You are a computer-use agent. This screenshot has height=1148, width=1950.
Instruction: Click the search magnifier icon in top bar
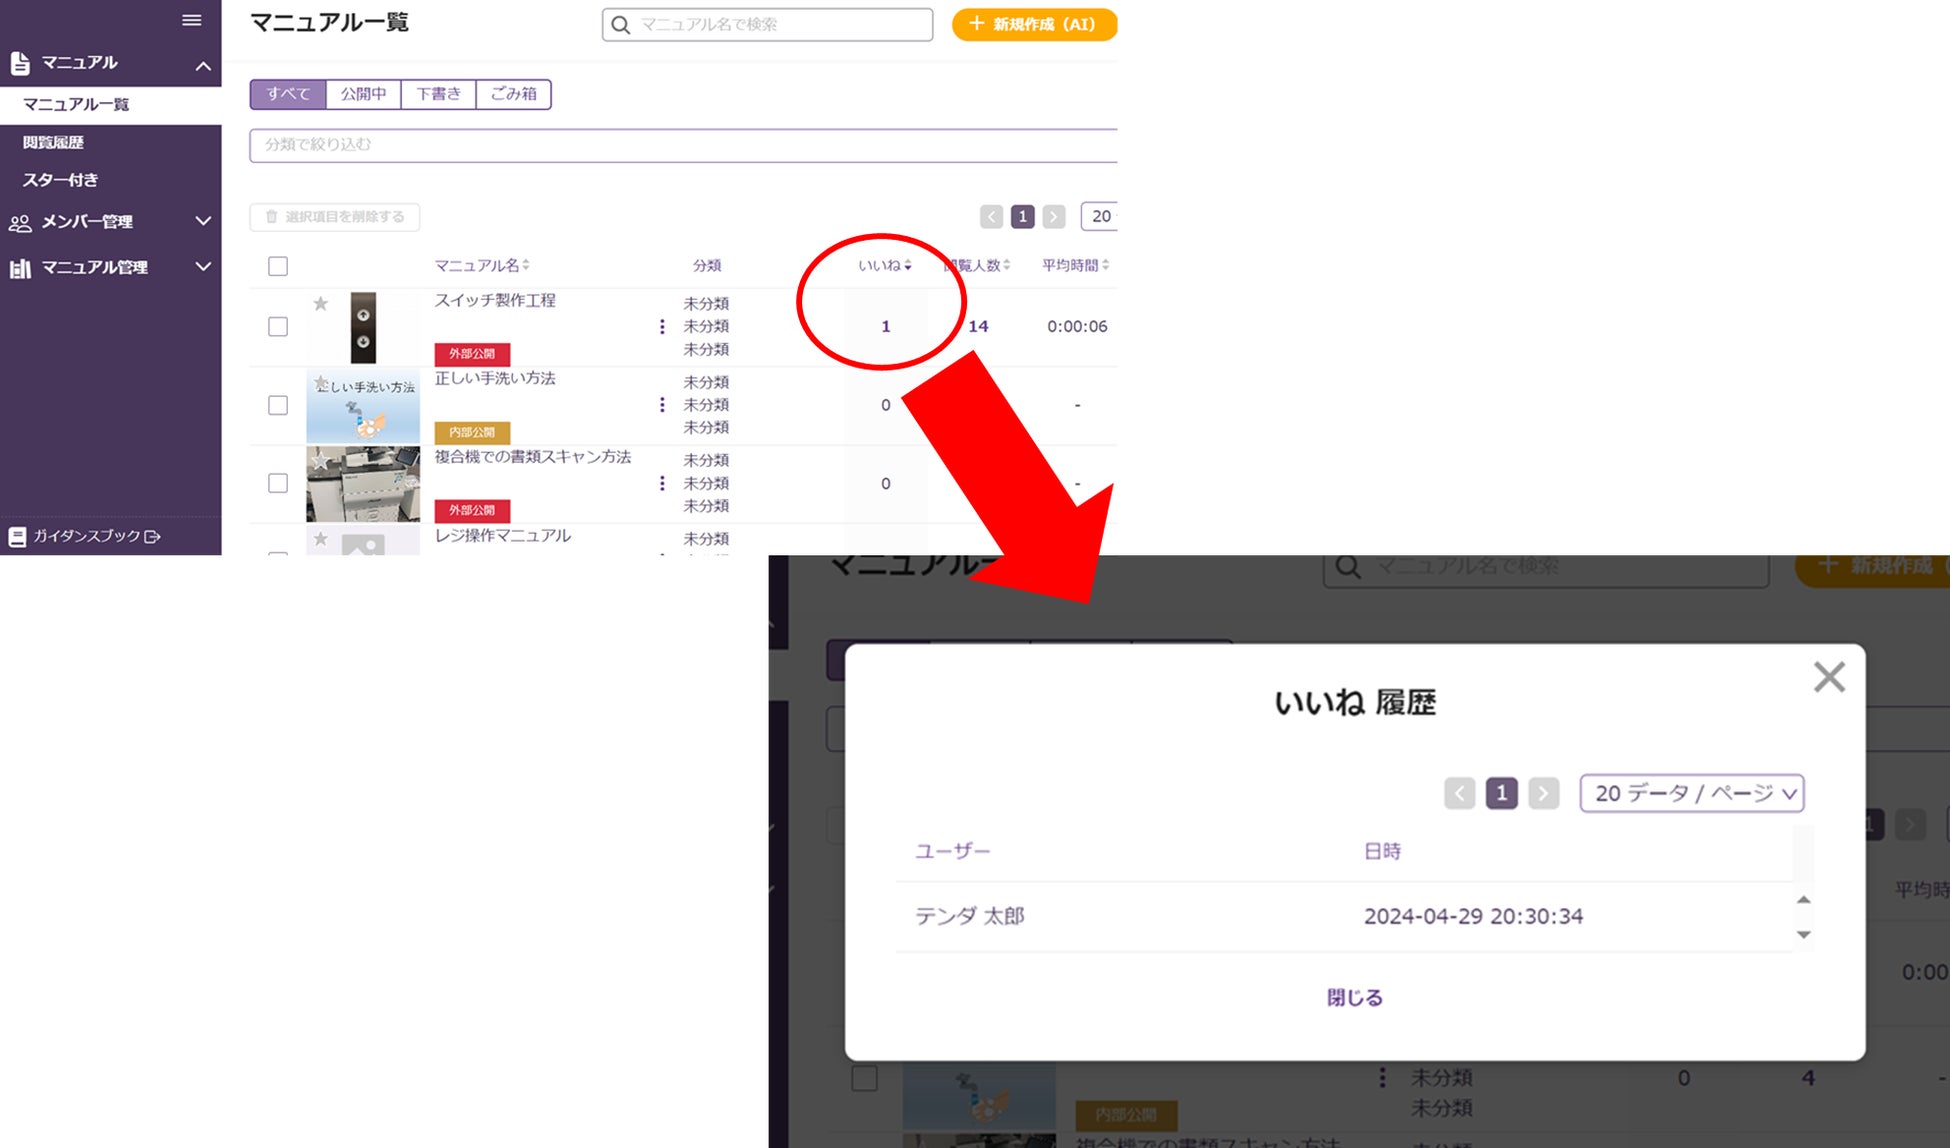(x=621, y=25)
